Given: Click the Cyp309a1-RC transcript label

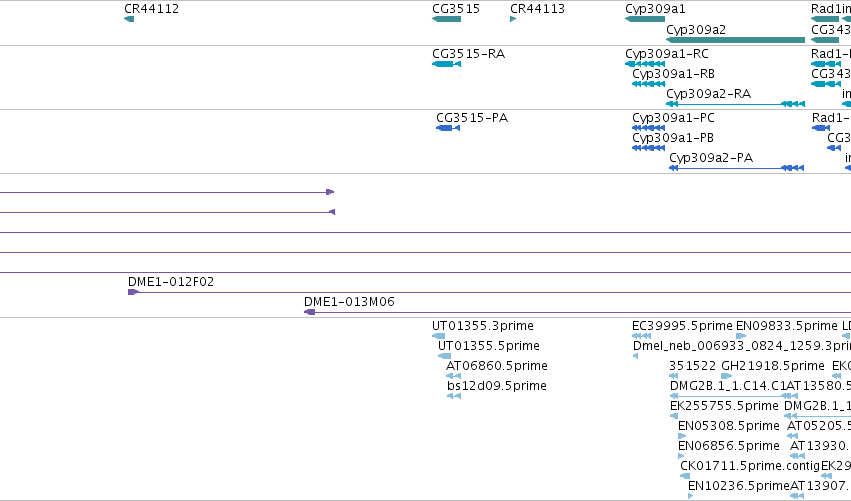Looking at the screenshot, I should click(x=666, y=54).
